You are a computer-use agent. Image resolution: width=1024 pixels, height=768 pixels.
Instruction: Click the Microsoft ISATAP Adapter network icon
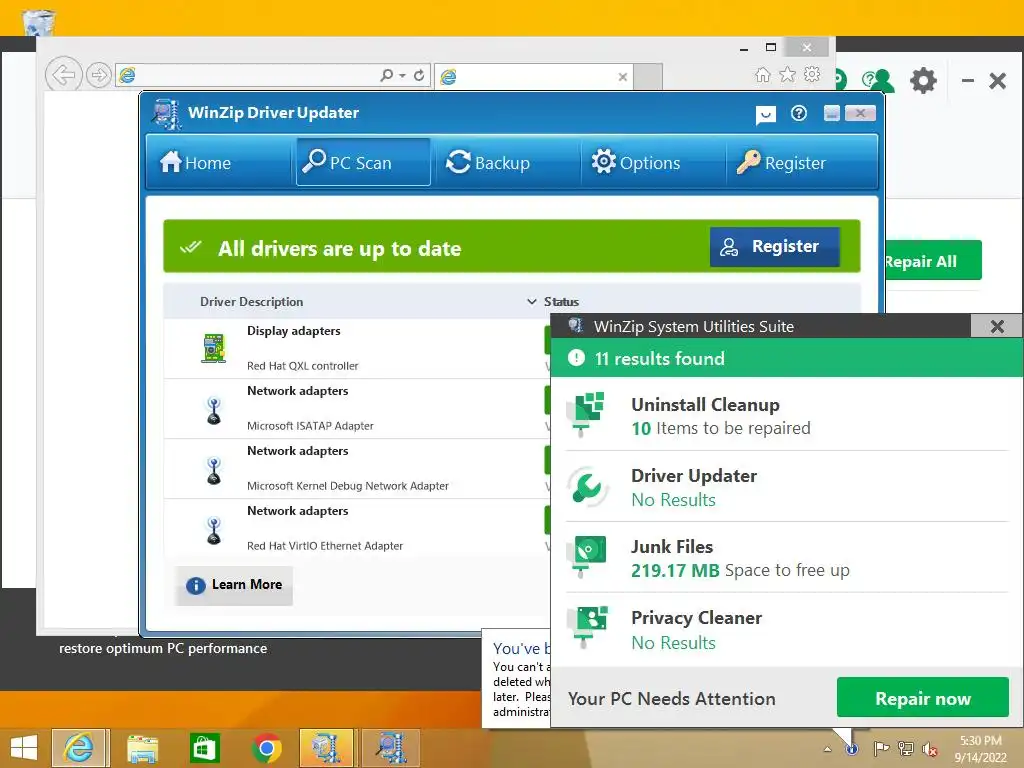(x=214, y=411)
